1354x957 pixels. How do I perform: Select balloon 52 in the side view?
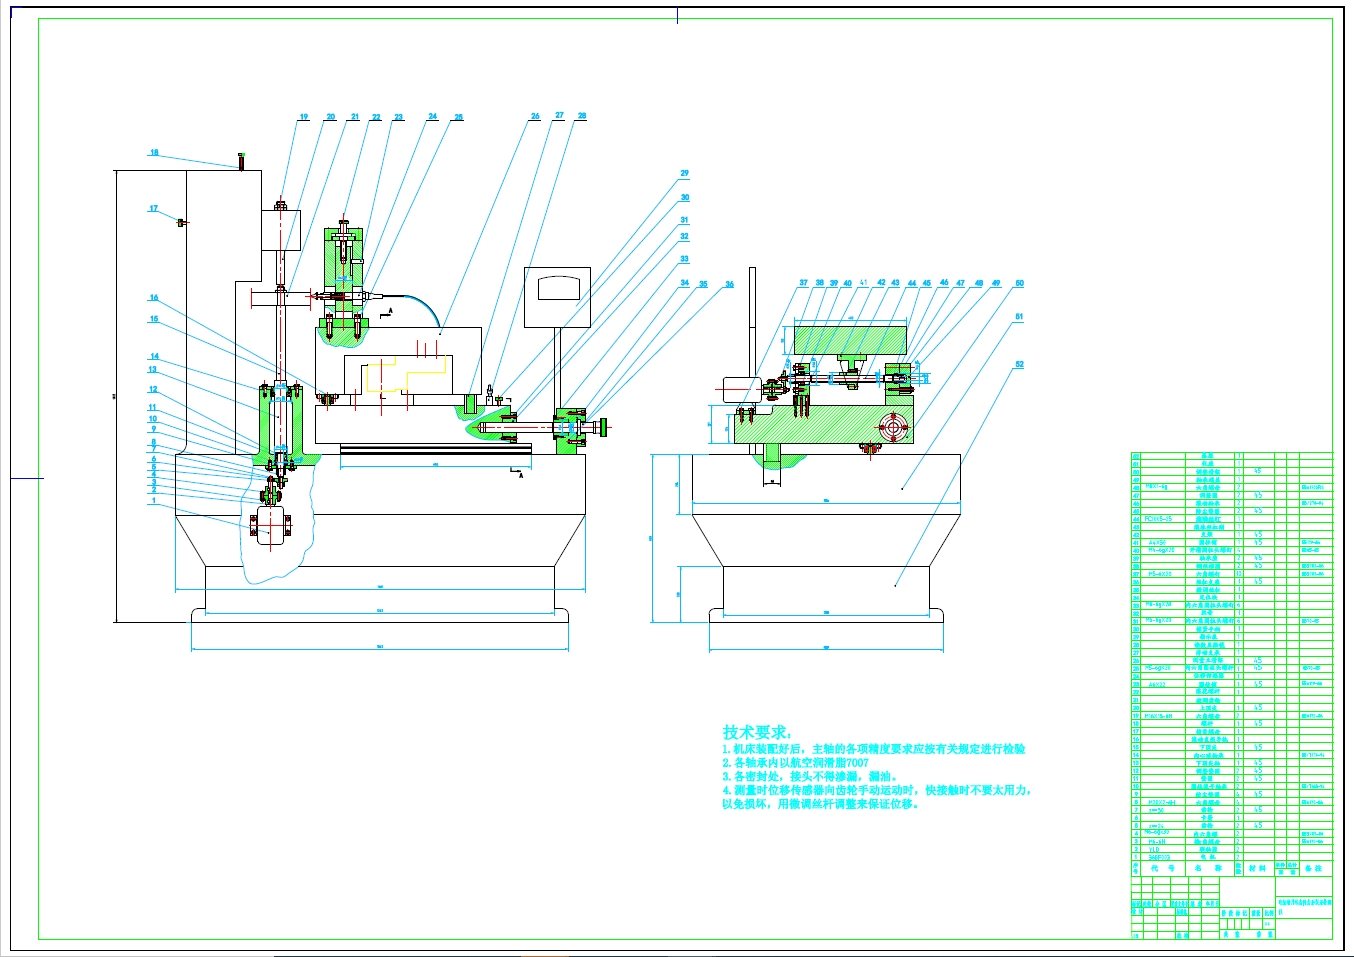[1020, 364]
